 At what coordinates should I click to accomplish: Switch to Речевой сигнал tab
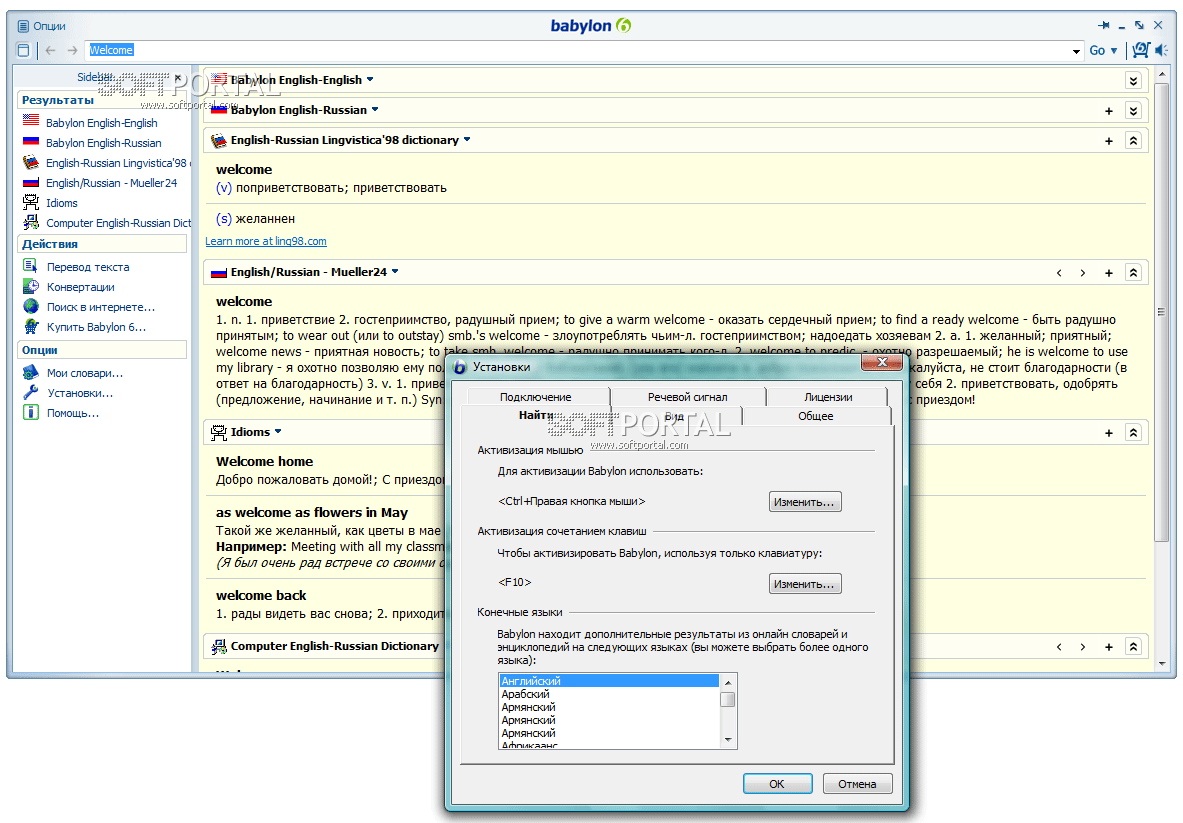[x=687, y=397]
